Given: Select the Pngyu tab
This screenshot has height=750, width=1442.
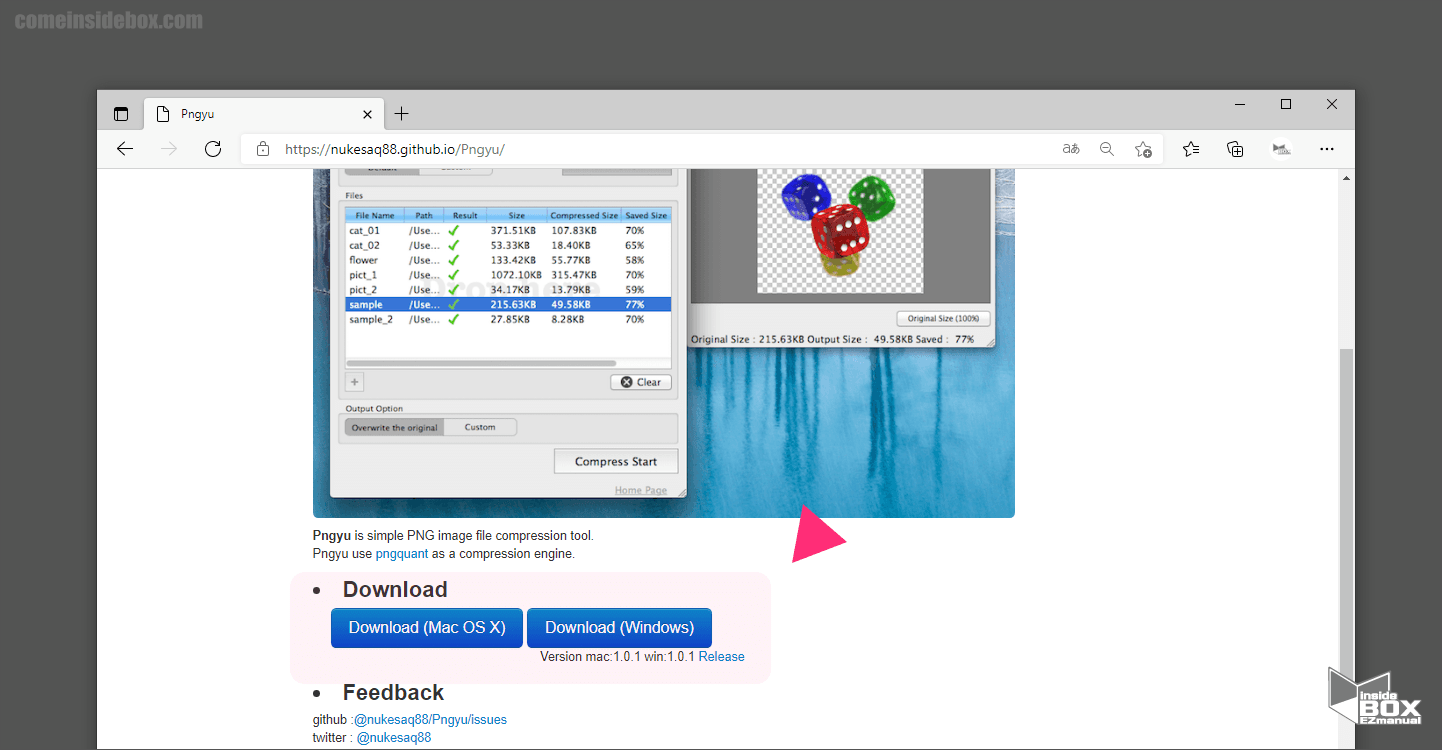Looking at the screenshot, I should 264,114.
